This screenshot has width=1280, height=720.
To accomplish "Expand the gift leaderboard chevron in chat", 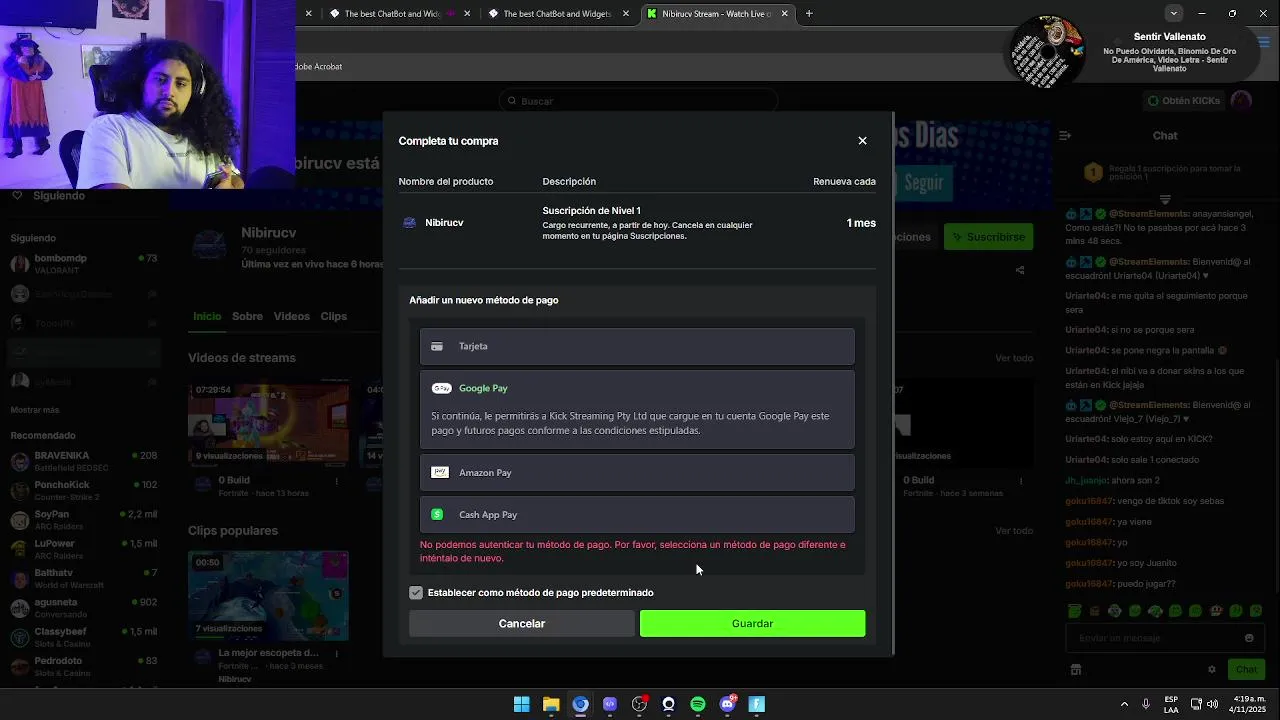I will (x=1165, y=199).
